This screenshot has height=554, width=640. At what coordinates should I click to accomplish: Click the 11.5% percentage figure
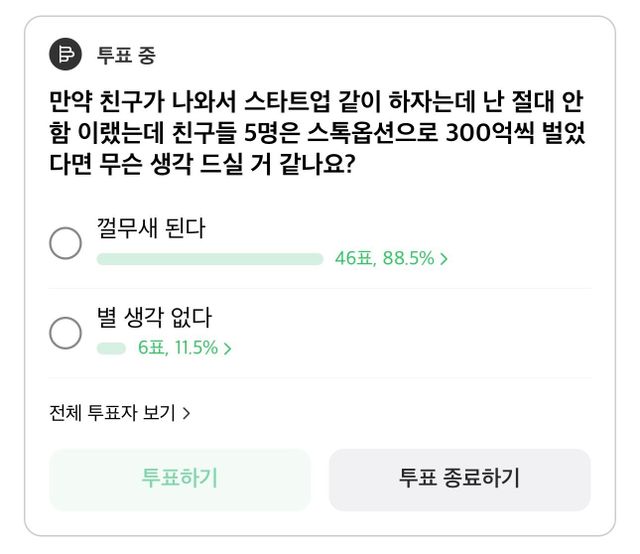click(x=195, y=348)
